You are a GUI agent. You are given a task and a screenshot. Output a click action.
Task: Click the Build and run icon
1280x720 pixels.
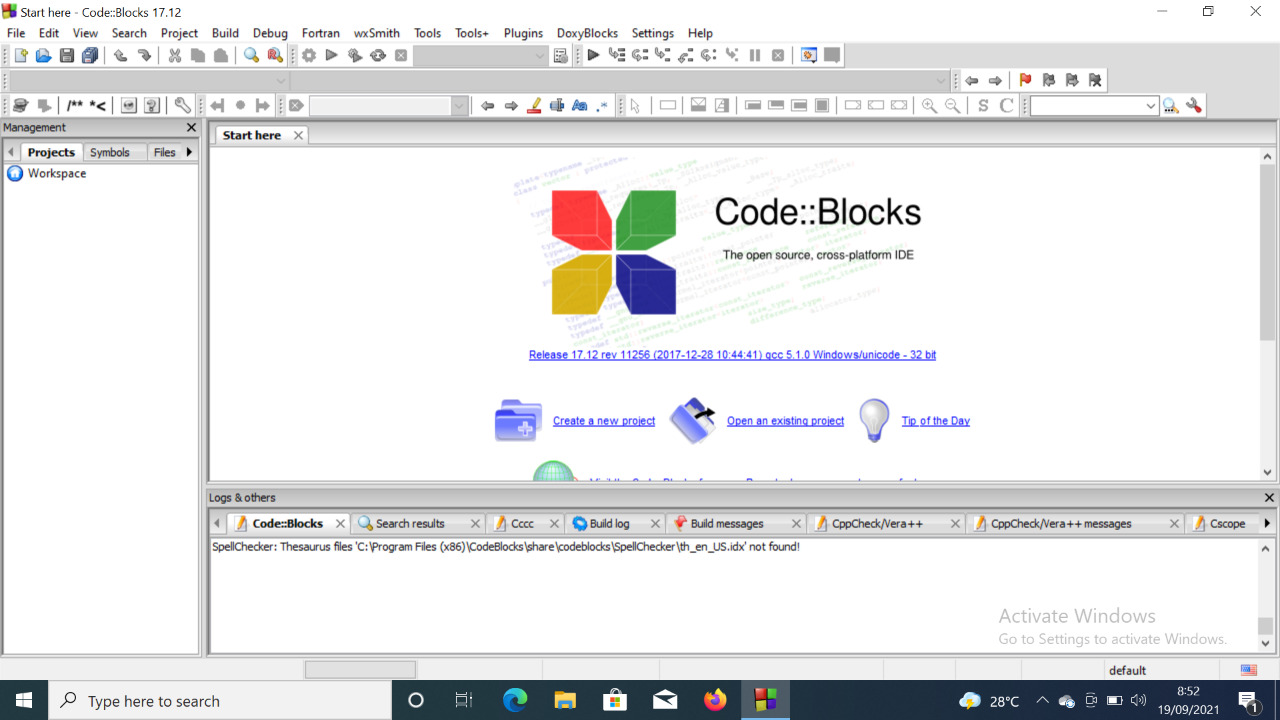355,56
